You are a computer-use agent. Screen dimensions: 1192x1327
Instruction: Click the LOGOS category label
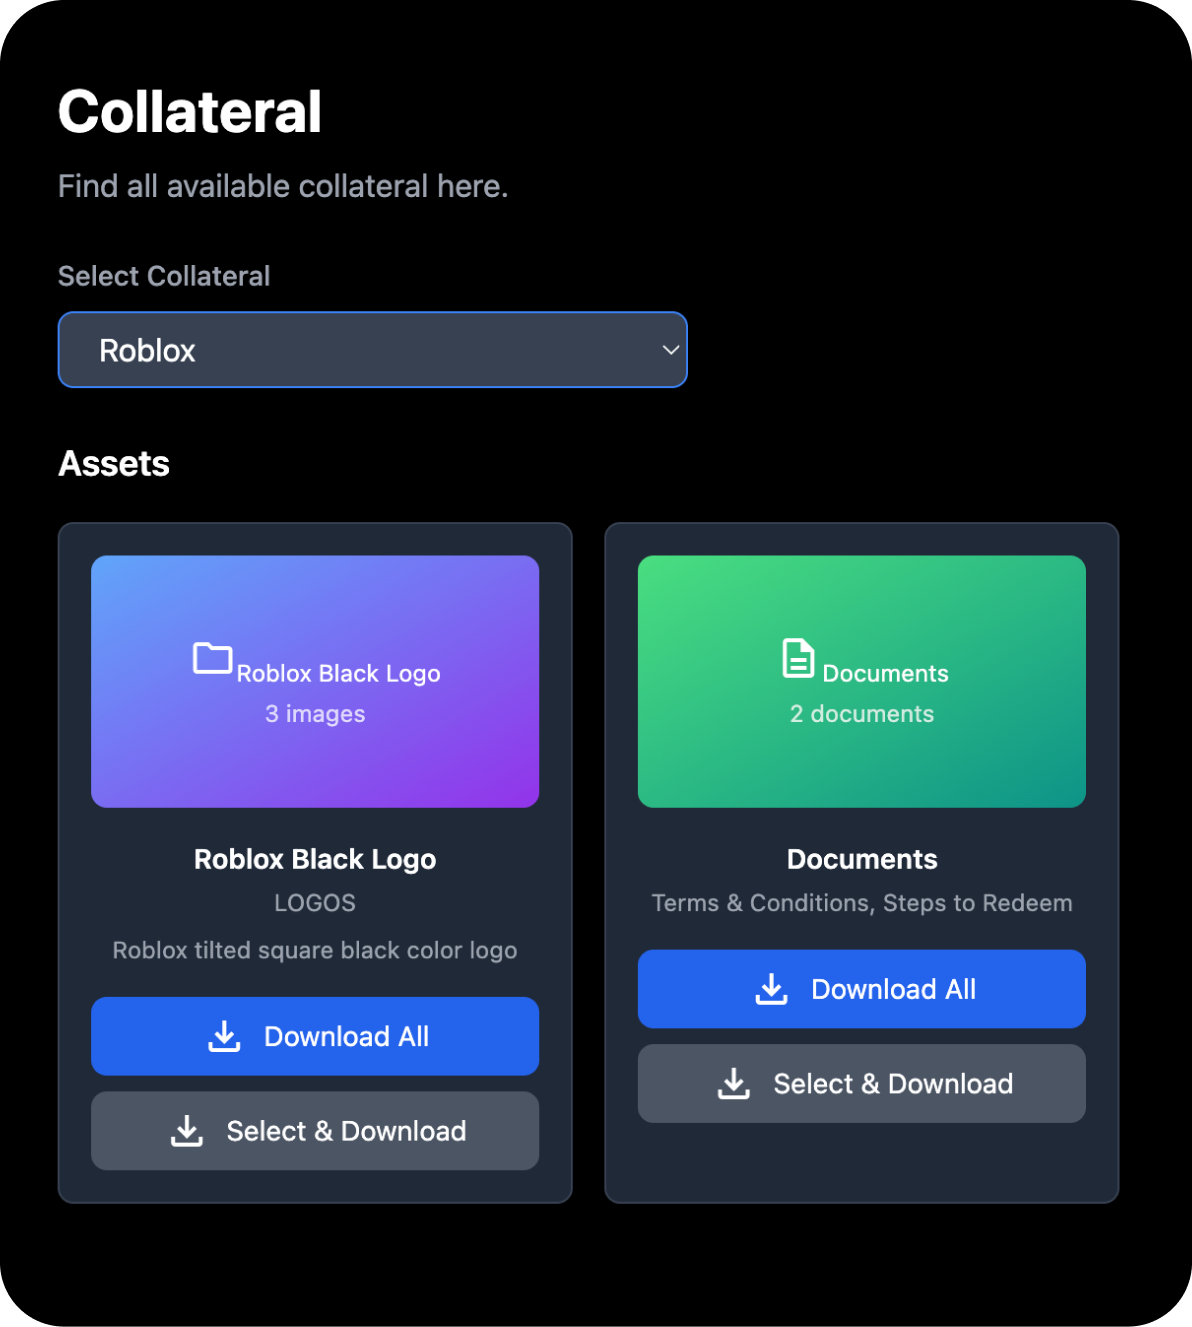pos(315,903)
